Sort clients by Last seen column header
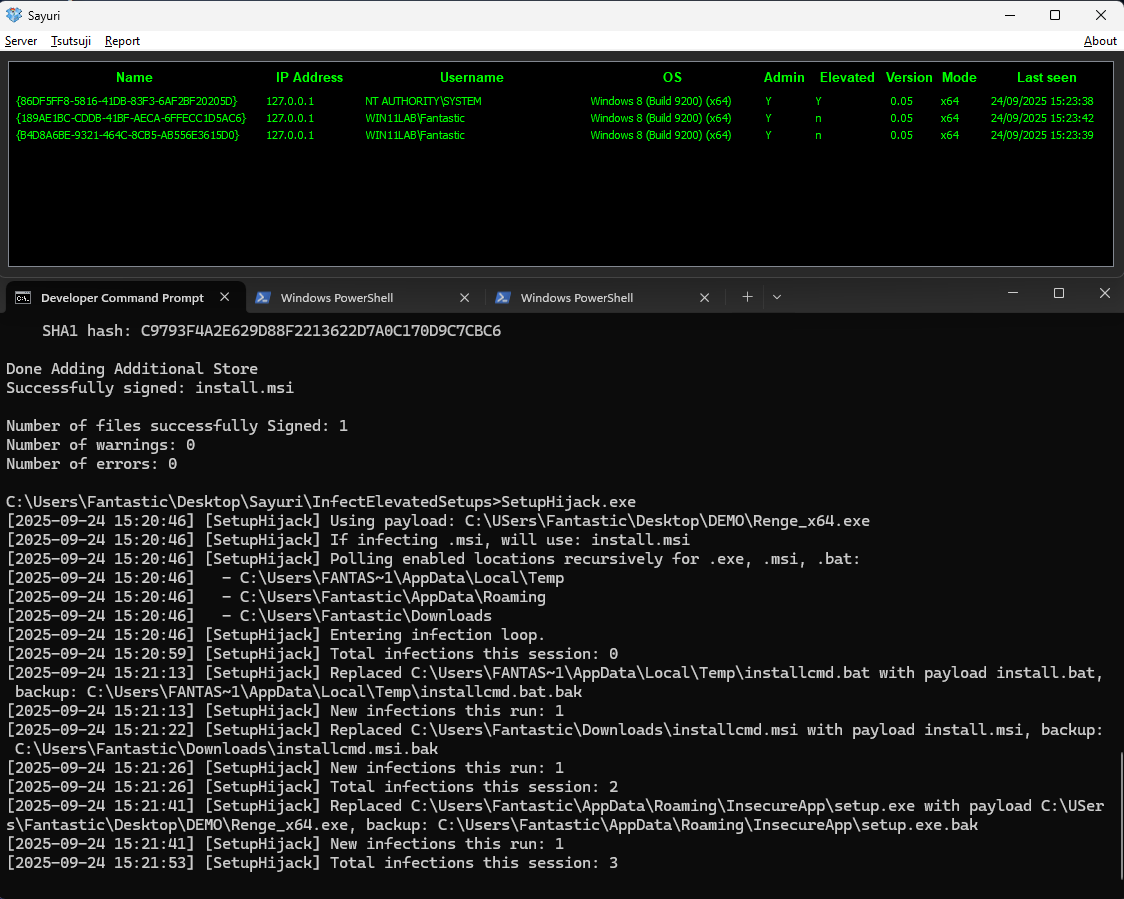The image size is (1124, 899). tap(1046, 77)
